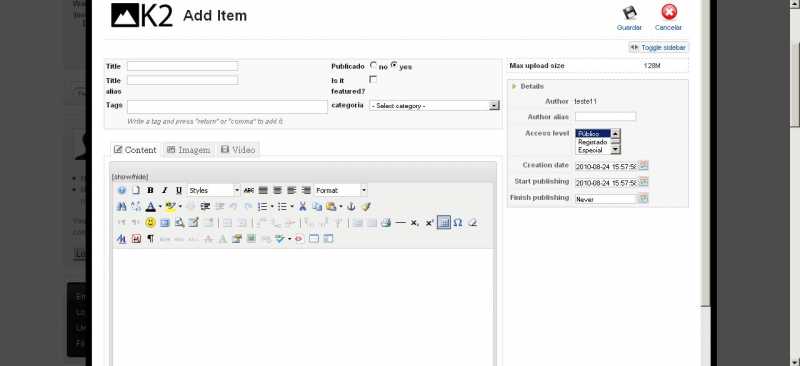Click the show/hide editor link

click(130, 177)
